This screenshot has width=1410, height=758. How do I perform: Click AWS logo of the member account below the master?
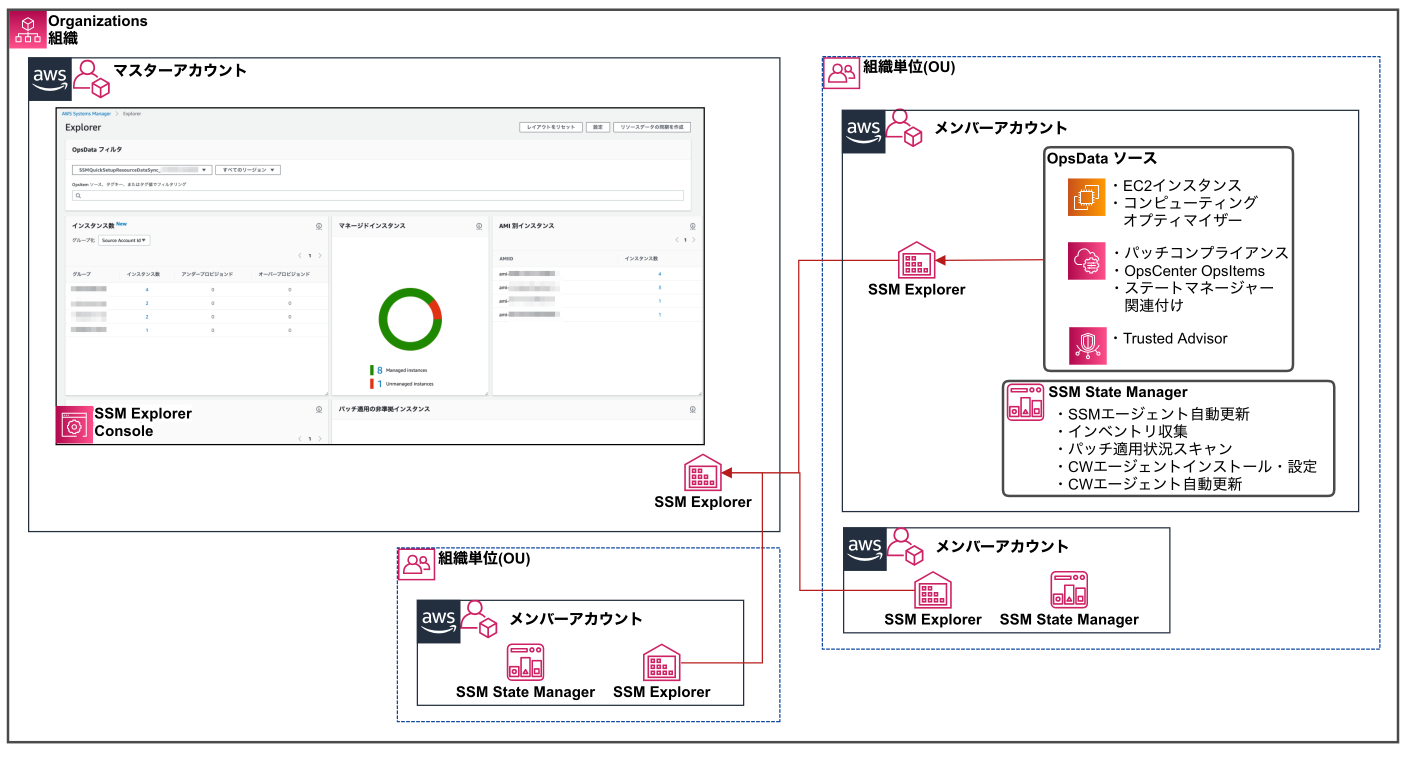click(x=438, y=620)
